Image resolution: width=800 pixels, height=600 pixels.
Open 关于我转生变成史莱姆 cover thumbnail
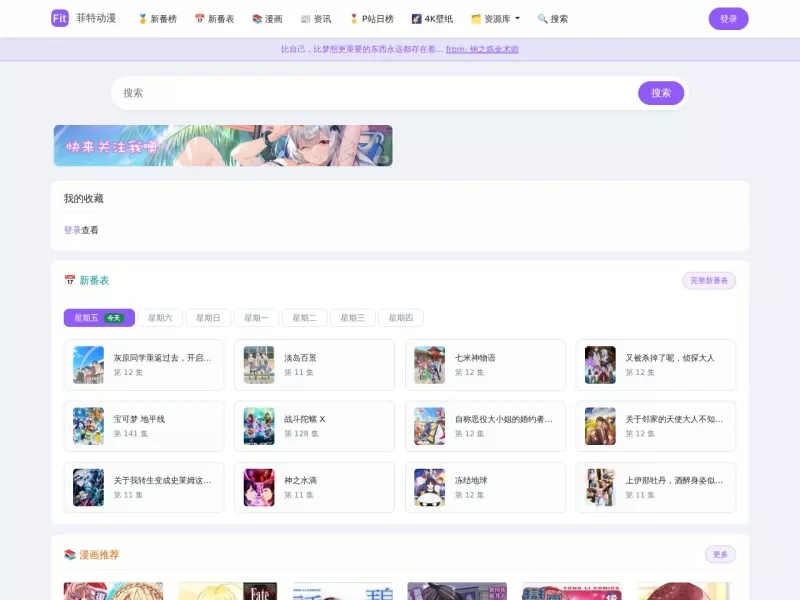point(88,487)
